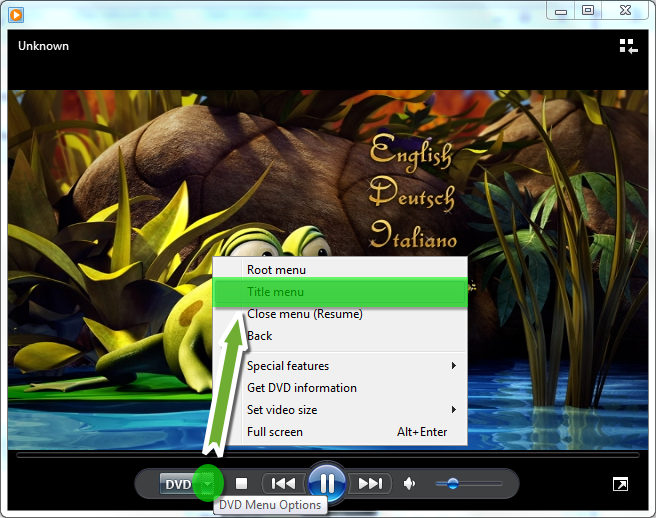Minimize the player window
The height and width of the screenshot is (518, 656).
pyautogui.click(x=561, y=10)
